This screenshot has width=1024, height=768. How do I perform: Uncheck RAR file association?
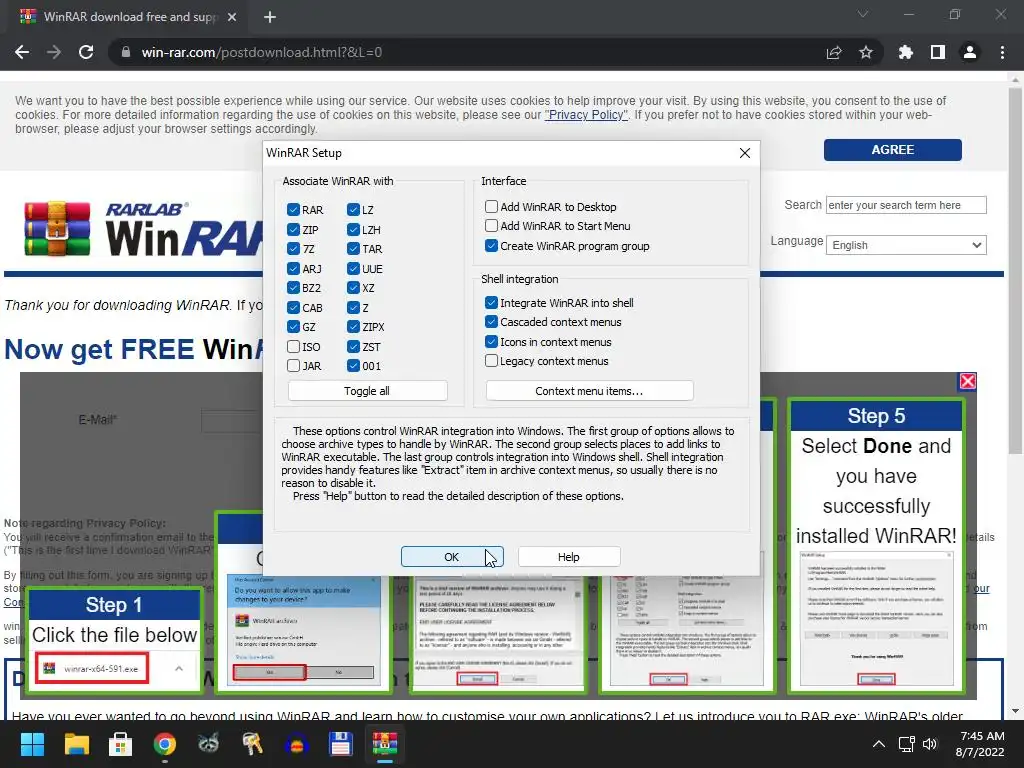tap(293, 210)
